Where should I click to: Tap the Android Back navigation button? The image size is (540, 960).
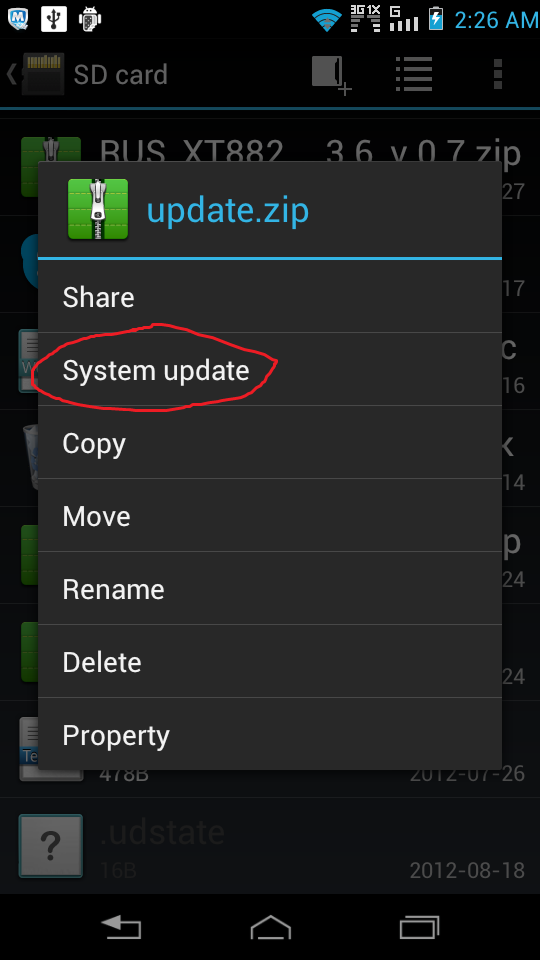coord(121,928)
